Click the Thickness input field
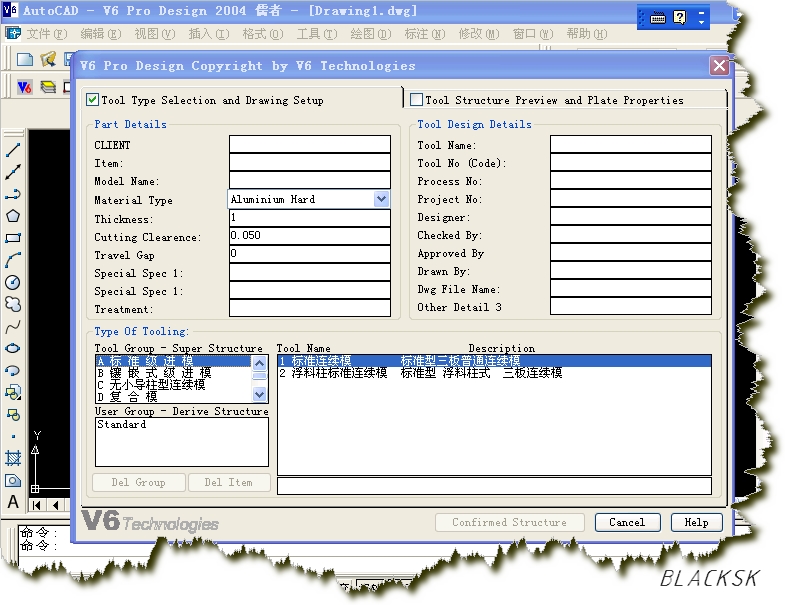This screenshot has height=605, width=785. click(310, 217)
